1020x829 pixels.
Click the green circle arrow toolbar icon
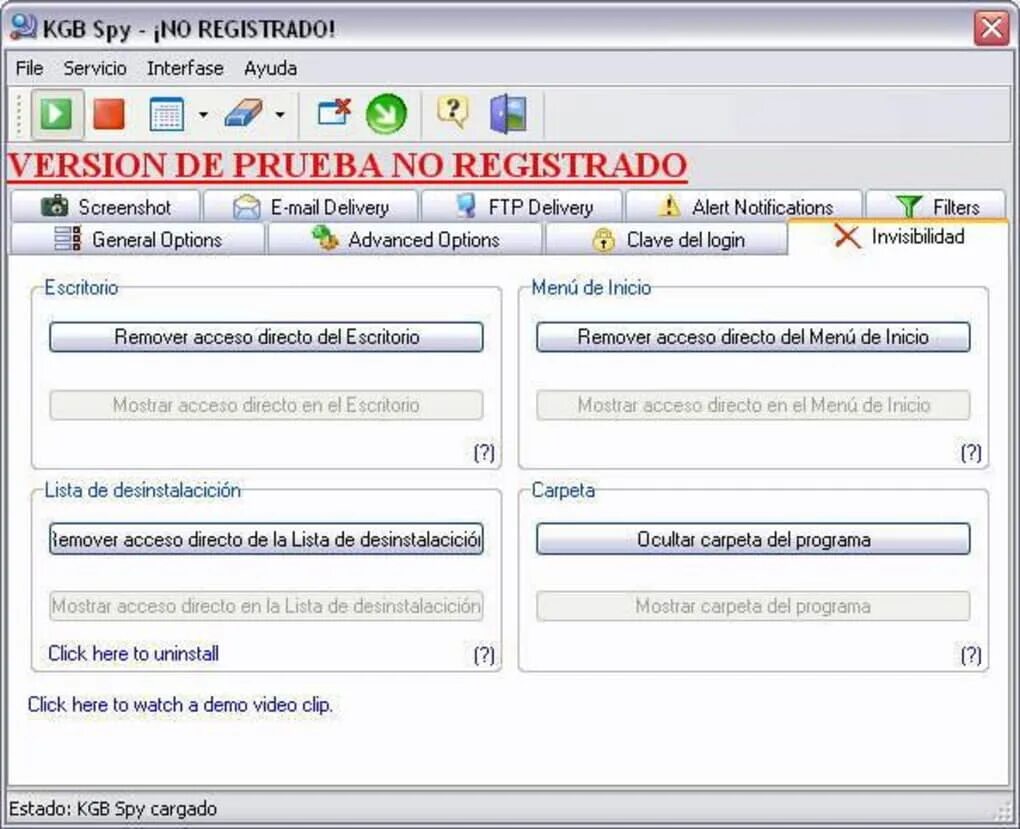386,115
